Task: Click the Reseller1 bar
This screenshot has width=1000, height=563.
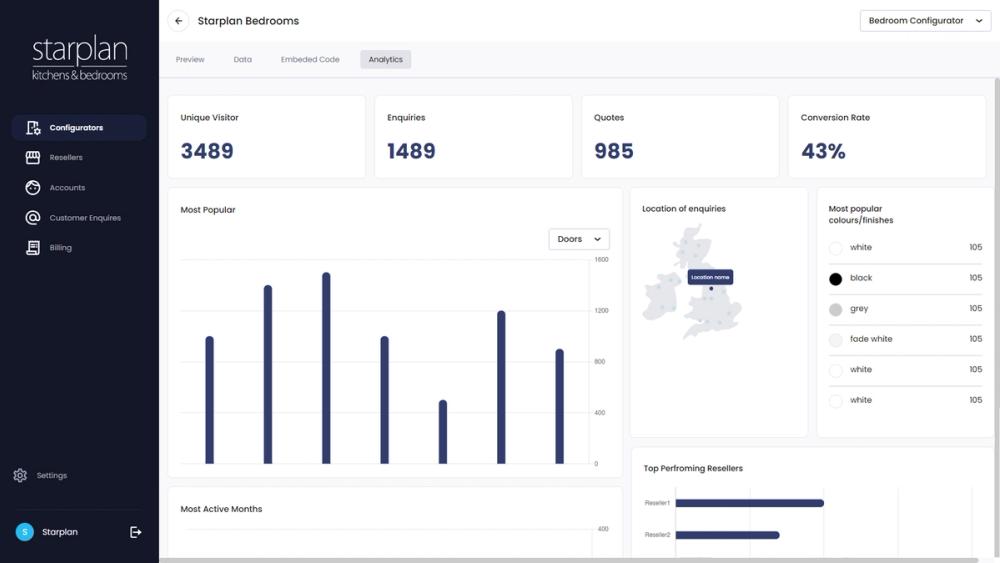Action: click(x=749, y=503)
